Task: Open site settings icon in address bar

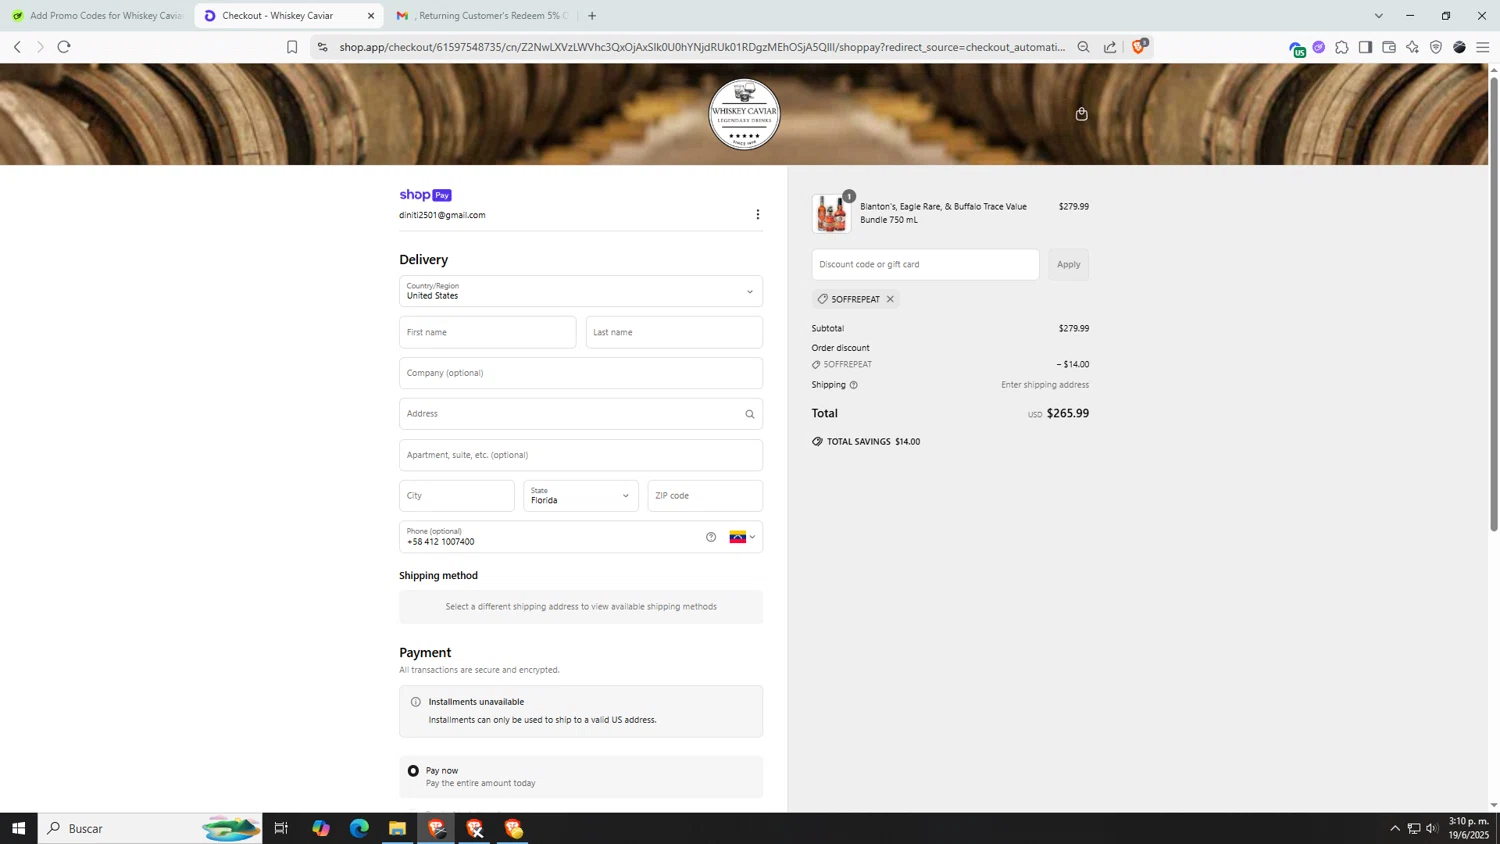Action: pos(322,47)
